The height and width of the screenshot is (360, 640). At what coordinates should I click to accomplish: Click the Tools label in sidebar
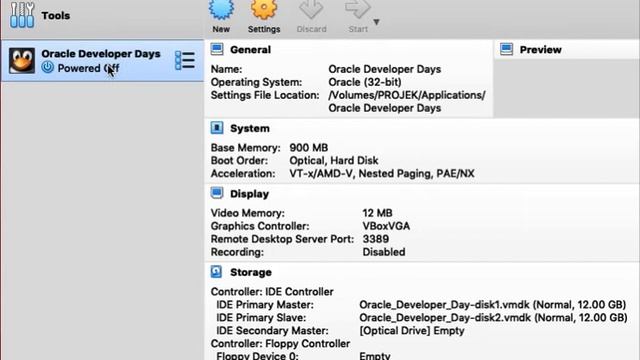(56, 16)
